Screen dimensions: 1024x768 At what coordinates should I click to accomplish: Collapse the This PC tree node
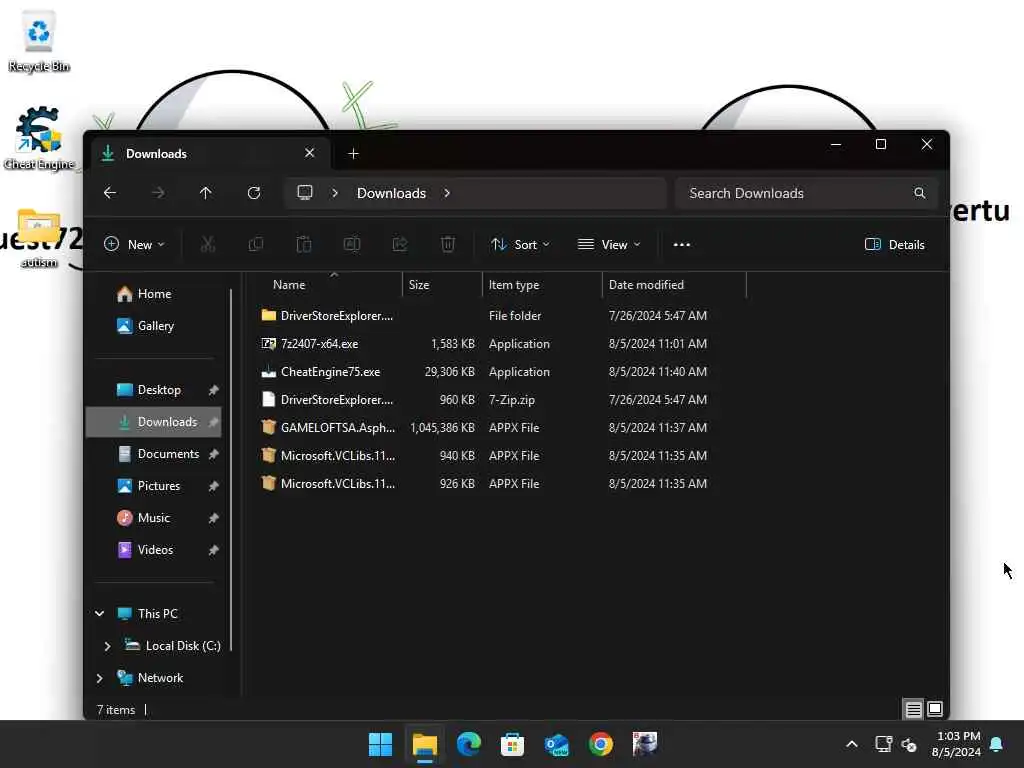99,613
